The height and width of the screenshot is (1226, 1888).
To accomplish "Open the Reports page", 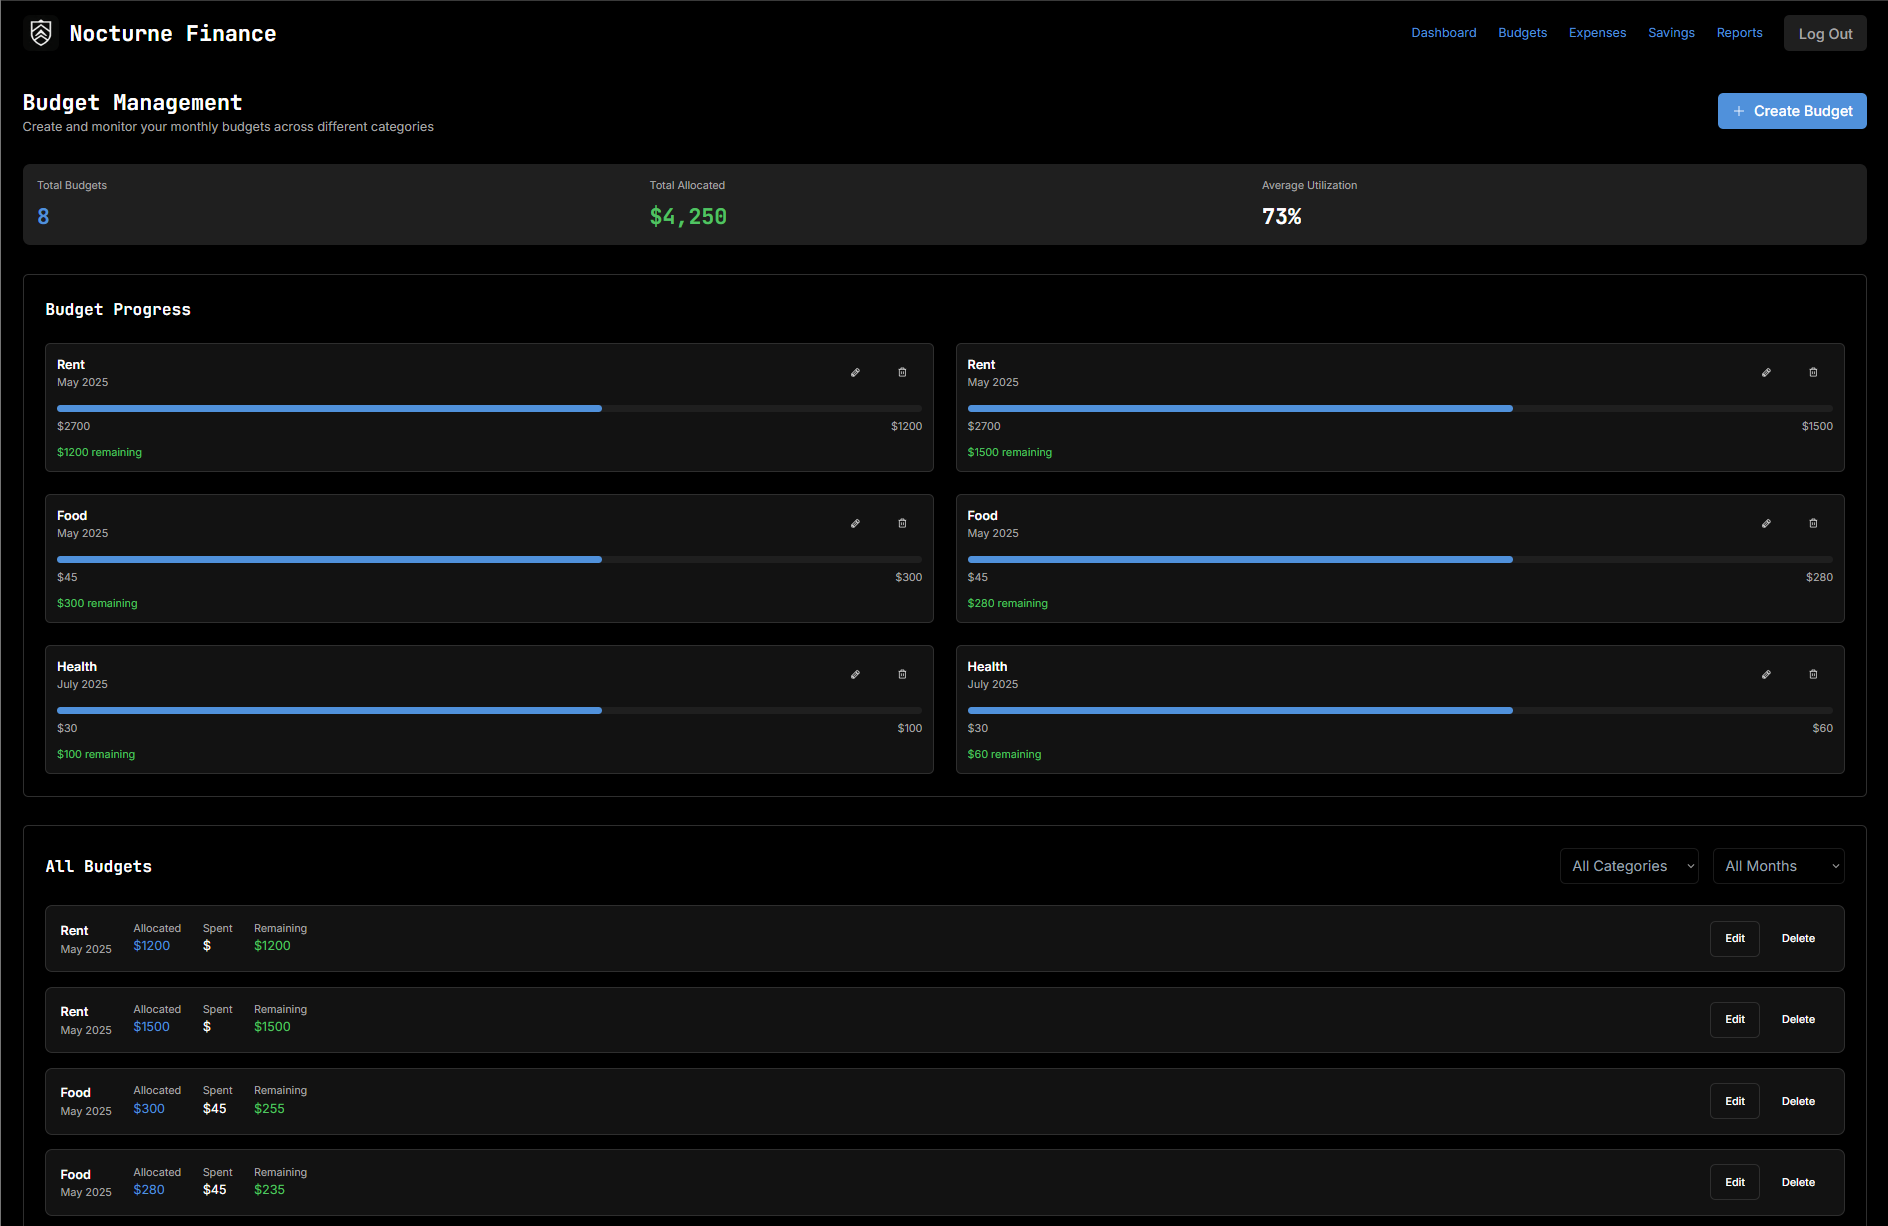I will point(1739,33).
